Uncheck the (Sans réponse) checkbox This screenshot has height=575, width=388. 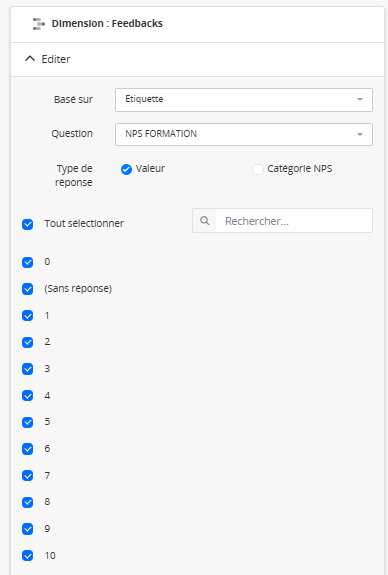point(28,289)
